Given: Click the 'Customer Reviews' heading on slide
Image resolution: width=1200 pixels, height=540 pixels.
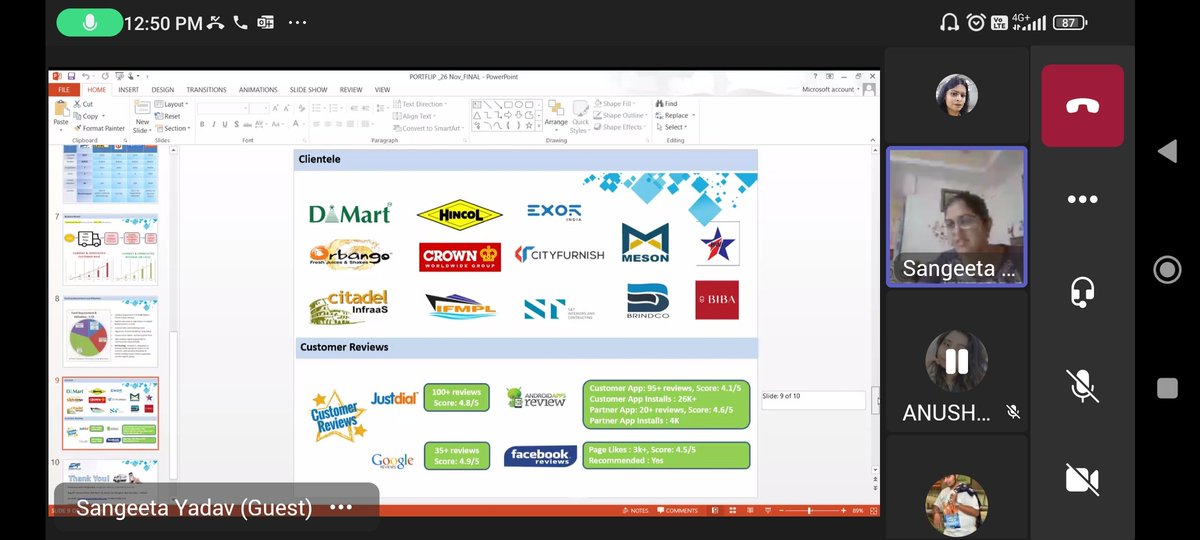Looking at the screenshot, I should click(x=344, y=347).
